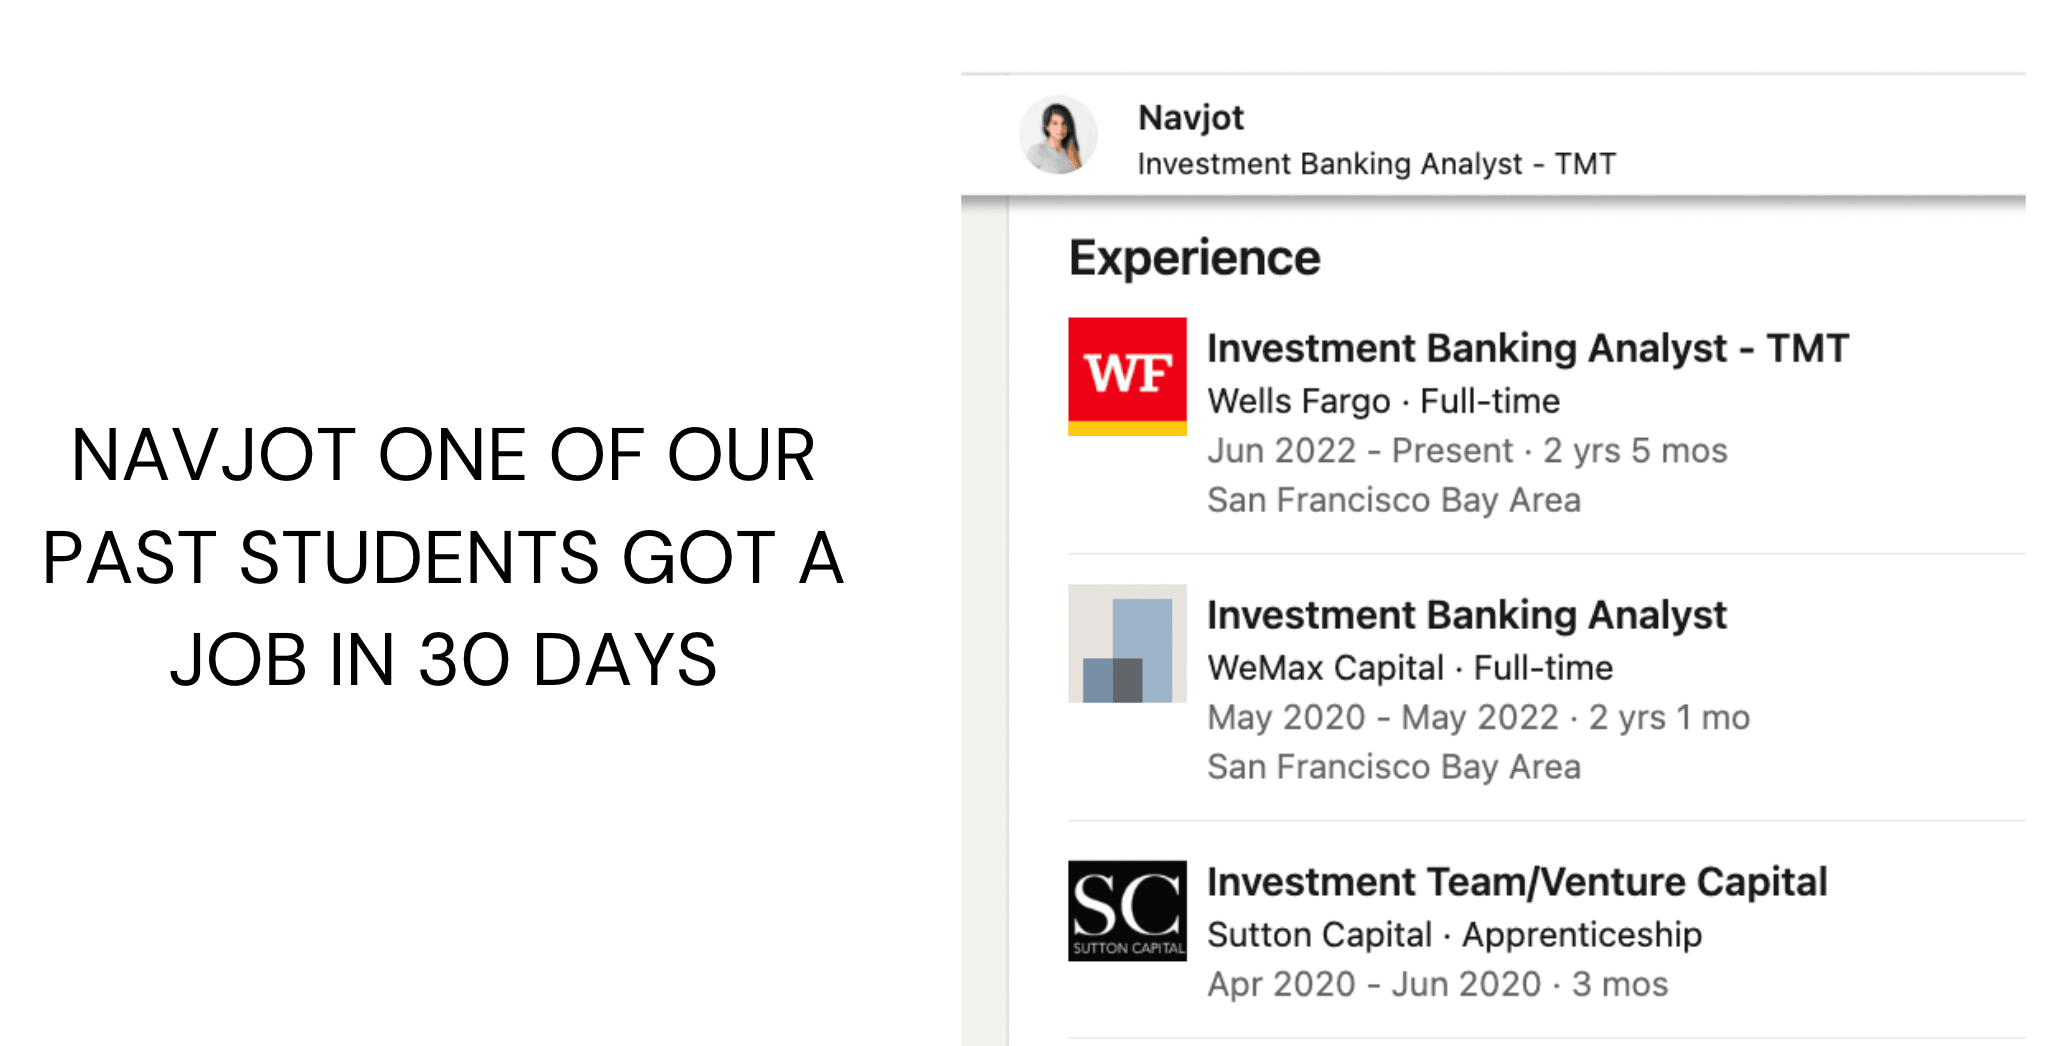Click Sutton Capital · Apprenticeship text
The height and width of the screenshot is (1046, 2058).
coord(1454,935)
